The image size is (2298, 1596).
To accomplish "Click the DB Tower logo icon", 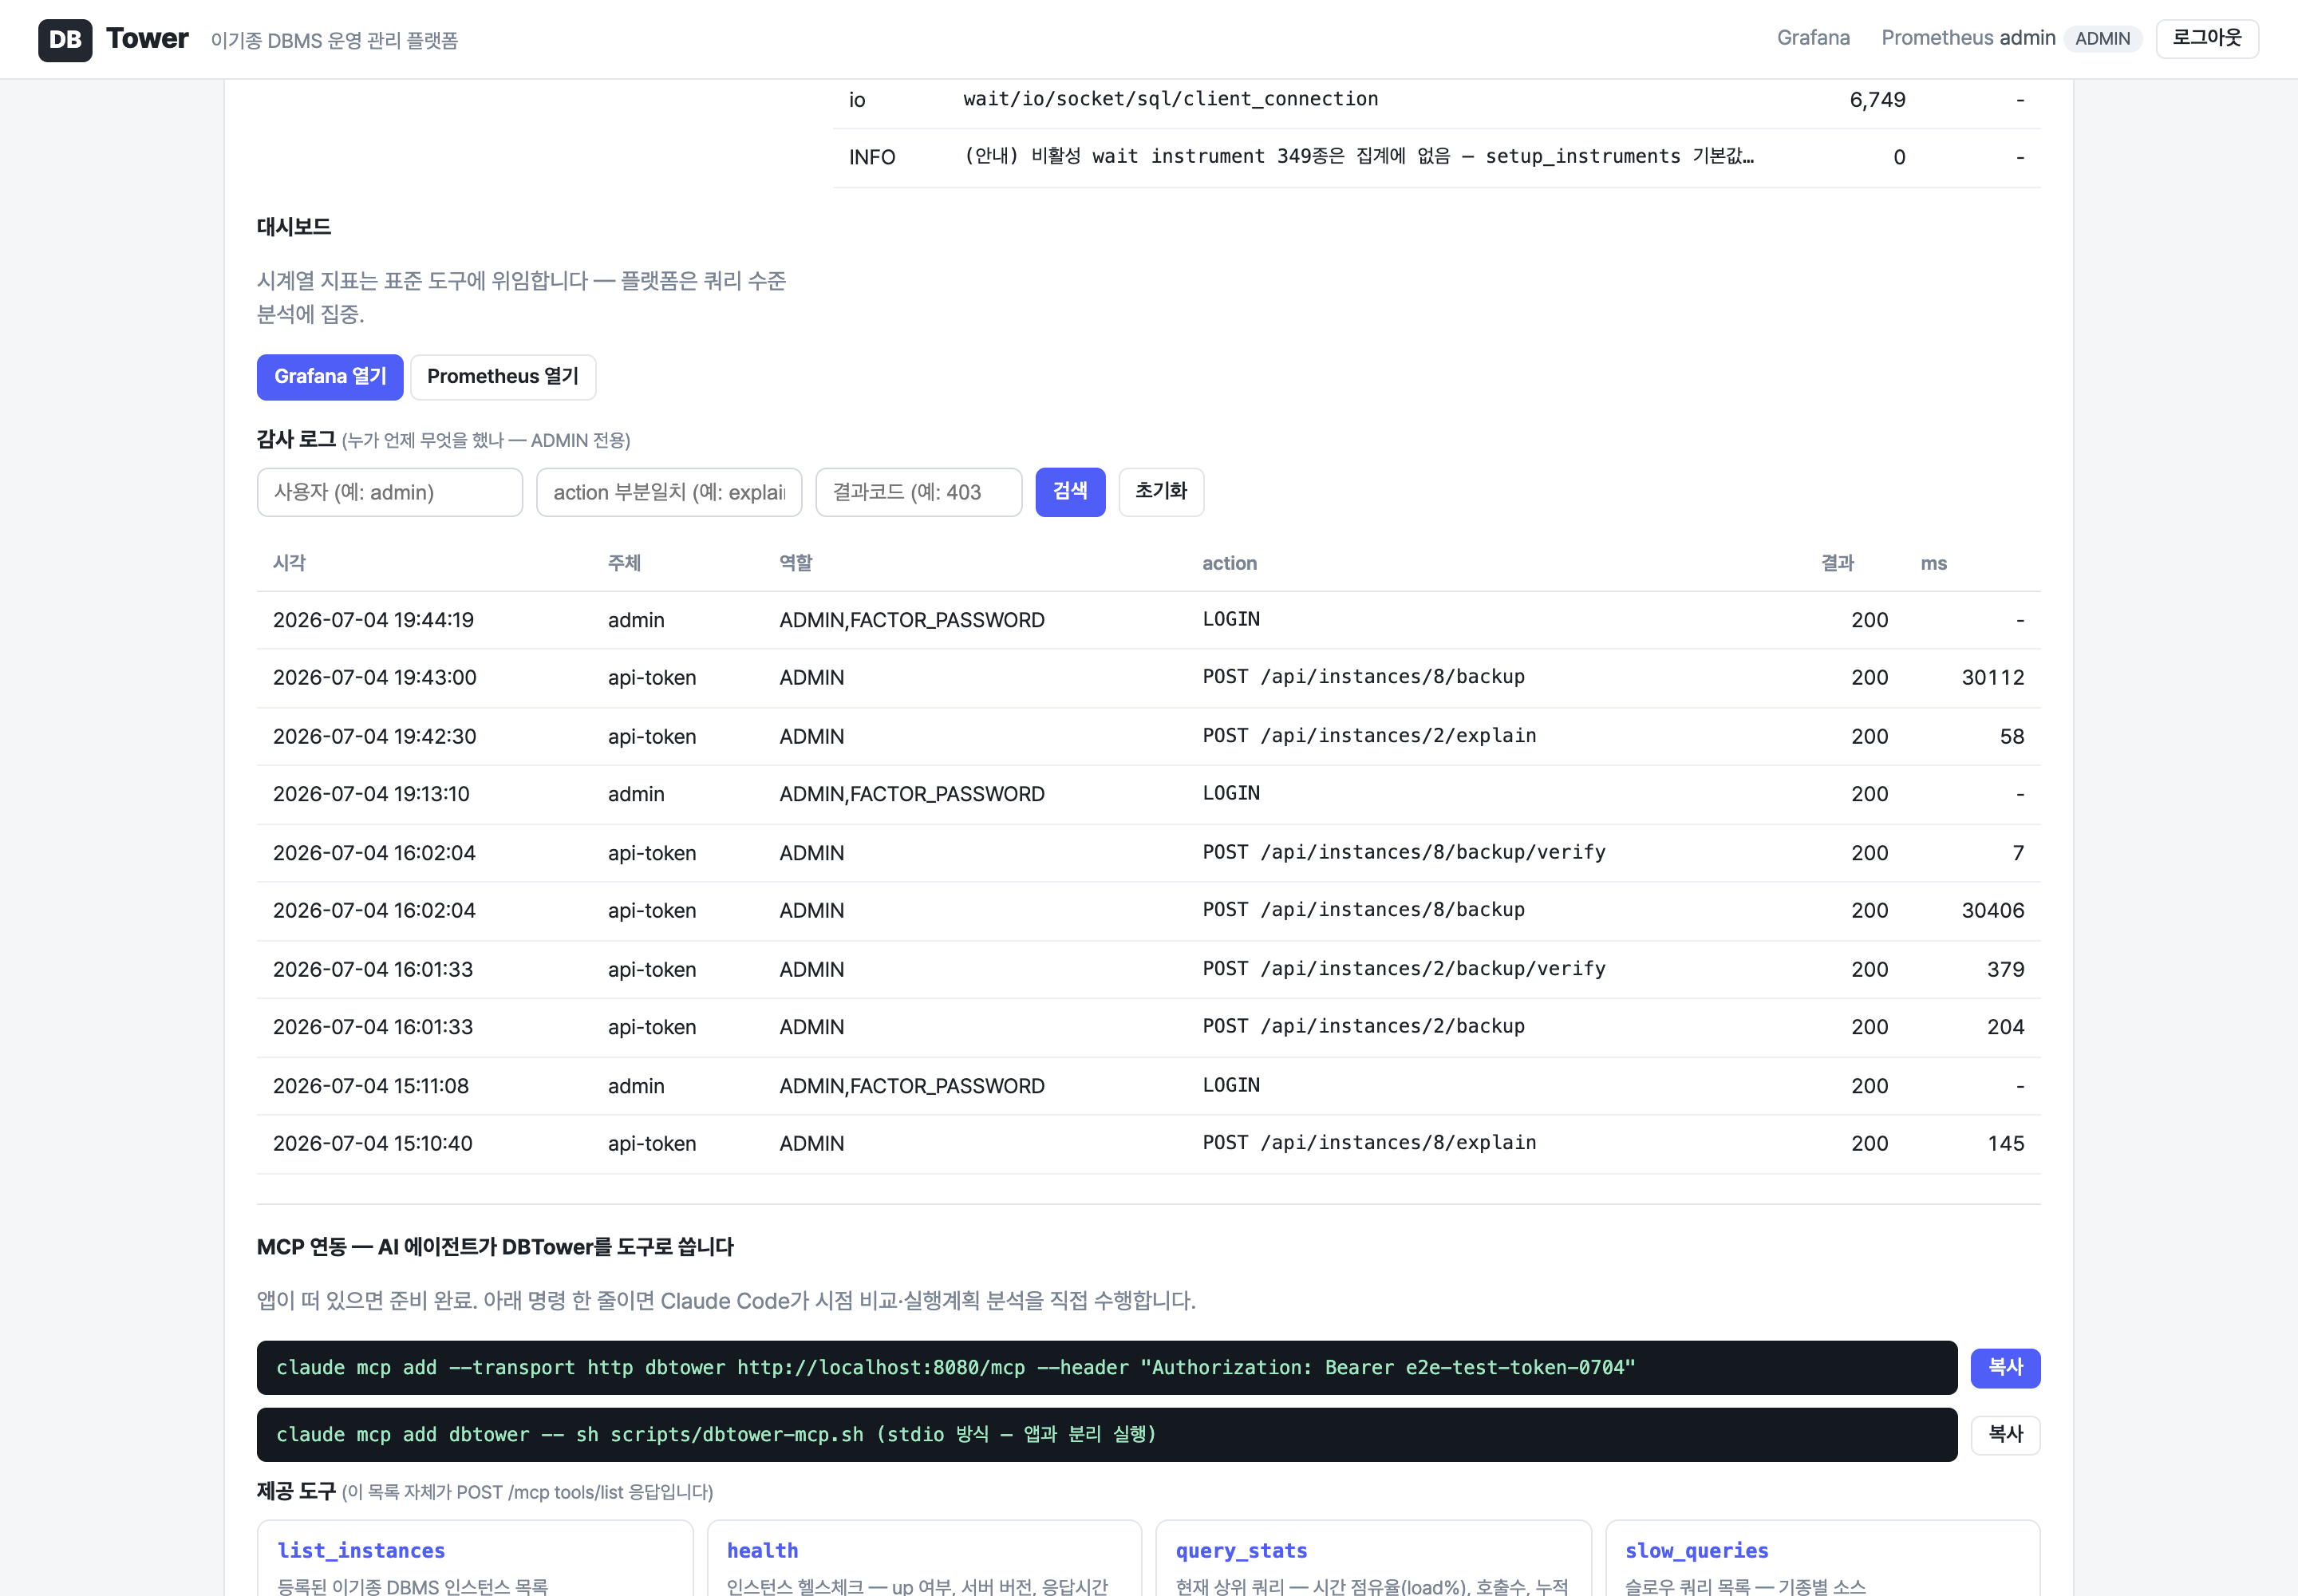I will 65,40.
